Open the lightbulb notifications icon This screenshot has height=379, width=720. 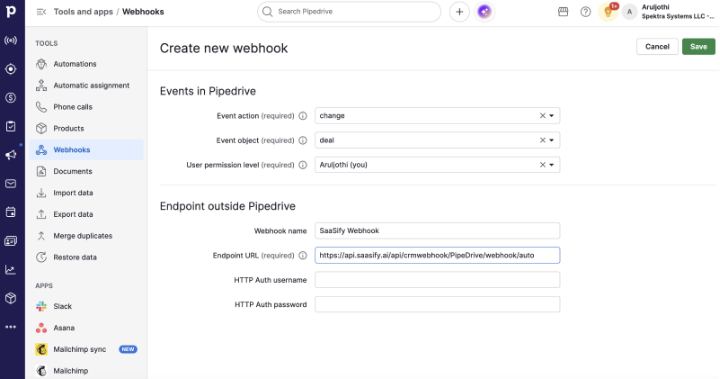click(x=608, y=12)
